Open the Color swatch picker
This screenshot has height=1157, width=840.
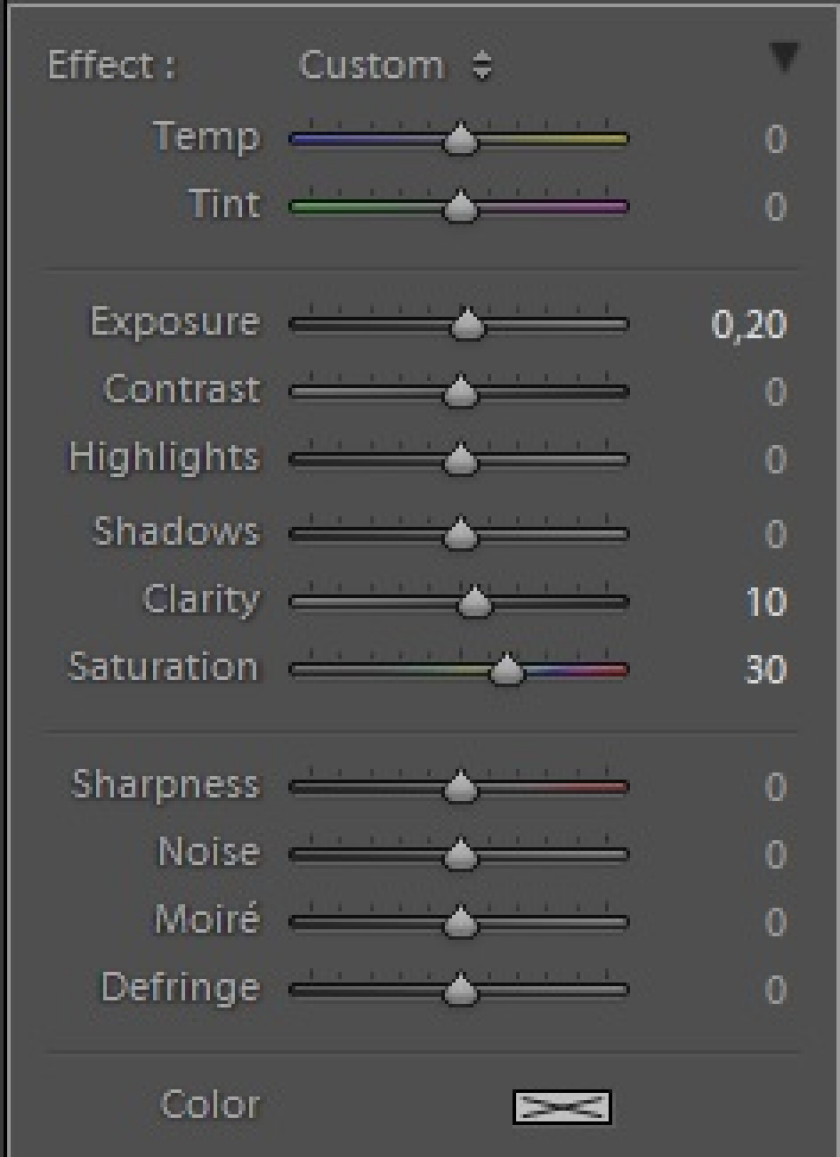[x=561, y=1107]
